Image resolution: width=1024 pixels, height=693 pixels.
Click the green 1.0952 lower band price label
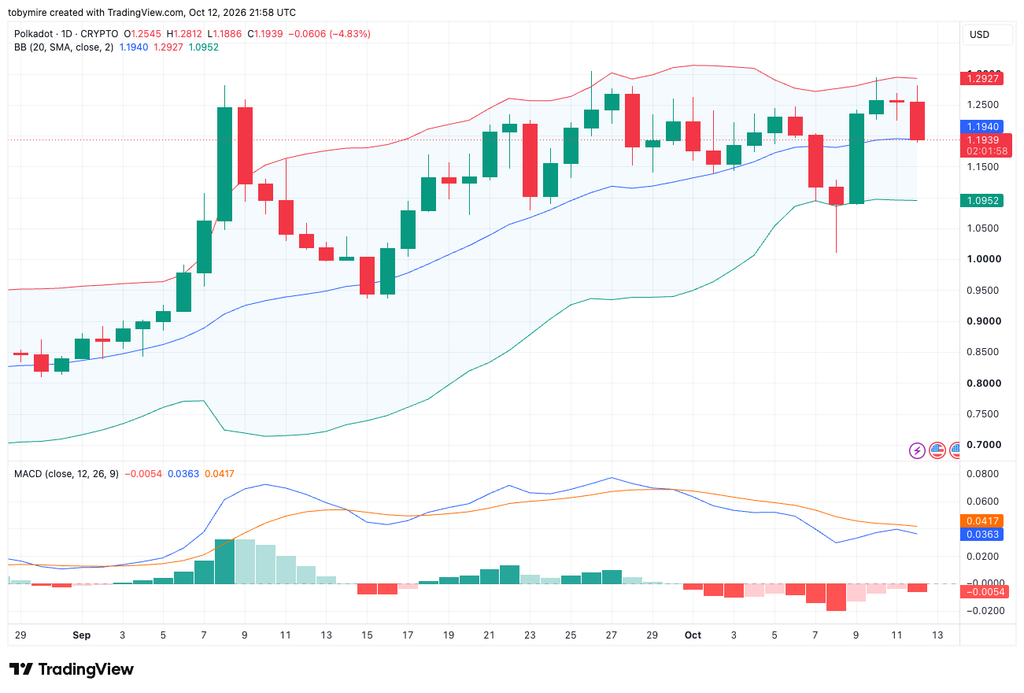click(x=982, y=201)
